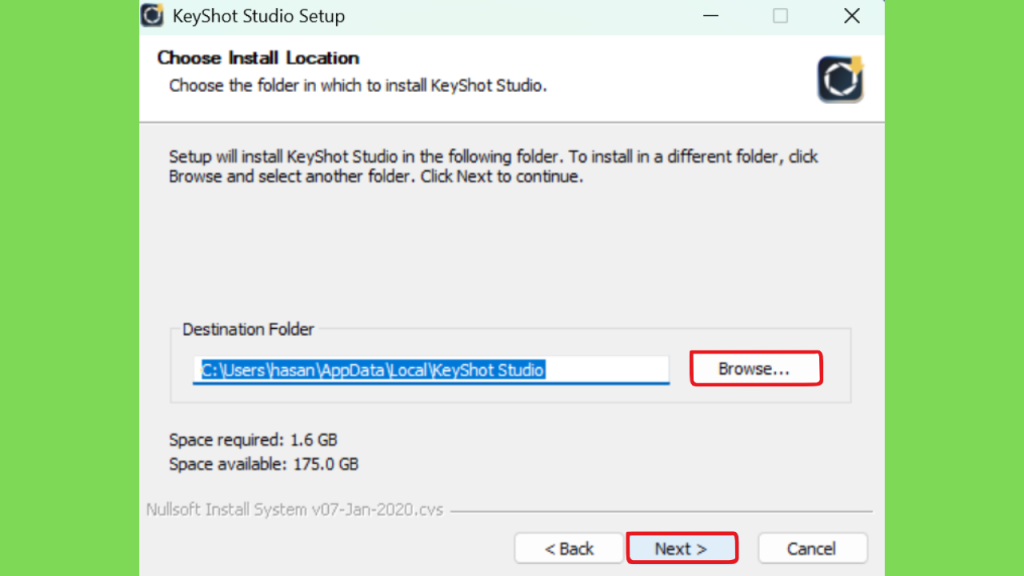This screenshot has height=576, width=1024.
Task: Click inside the Destination Folder path field
Action: point(431,370)
